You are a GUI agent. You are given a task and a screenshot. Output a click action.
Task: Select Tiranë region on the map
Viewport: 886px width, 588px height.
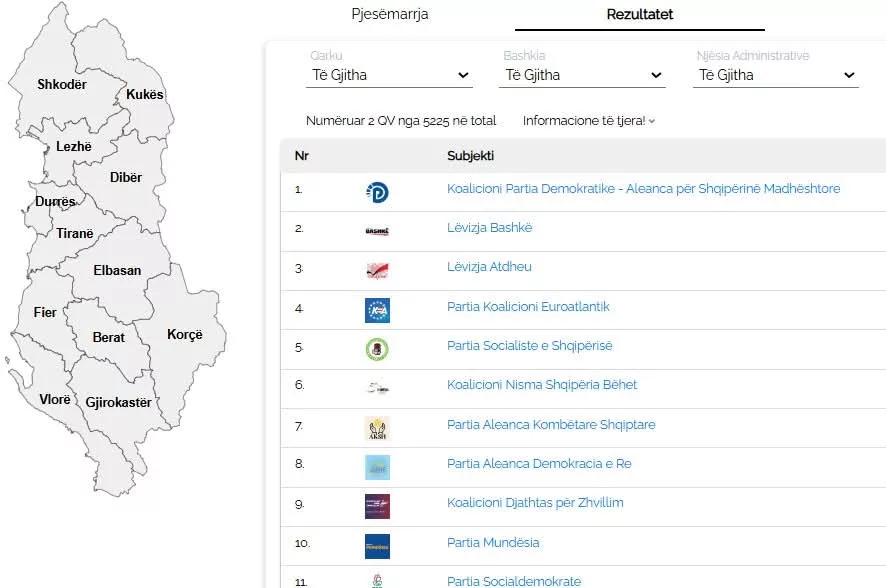tap(75, 234)
